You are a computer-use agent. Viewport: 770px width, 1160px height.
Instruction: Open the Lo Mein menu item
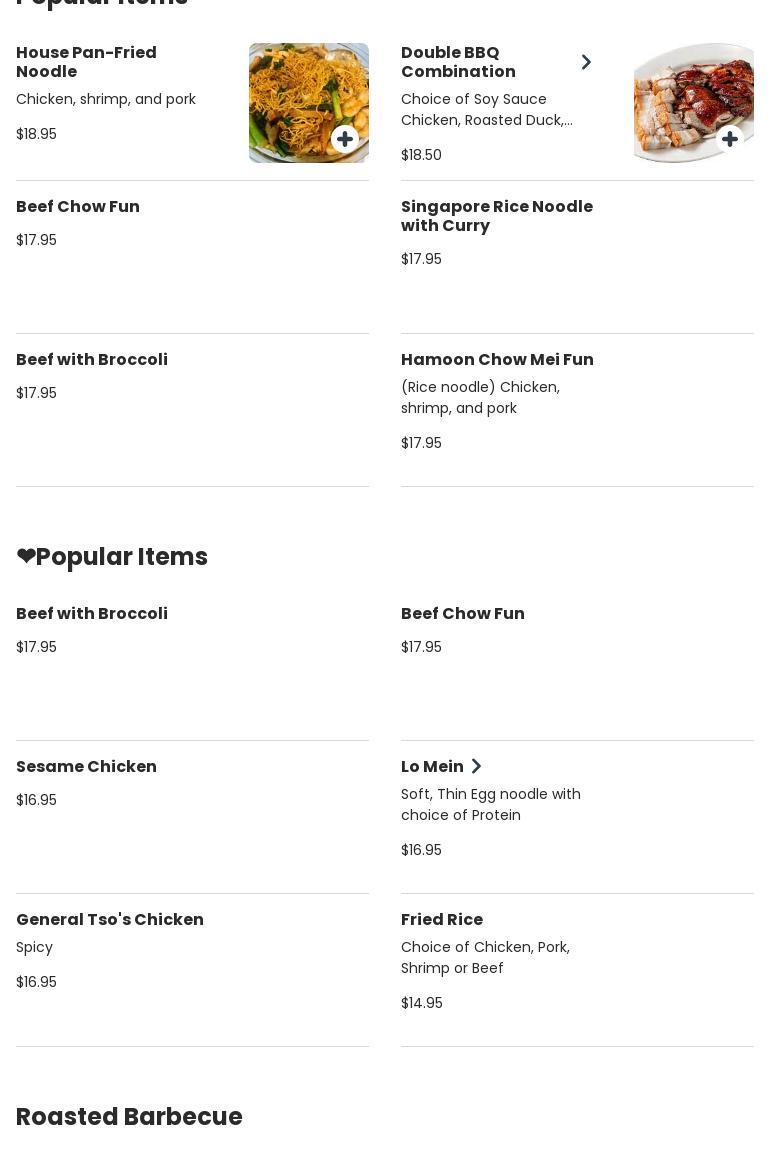[432, 767]
